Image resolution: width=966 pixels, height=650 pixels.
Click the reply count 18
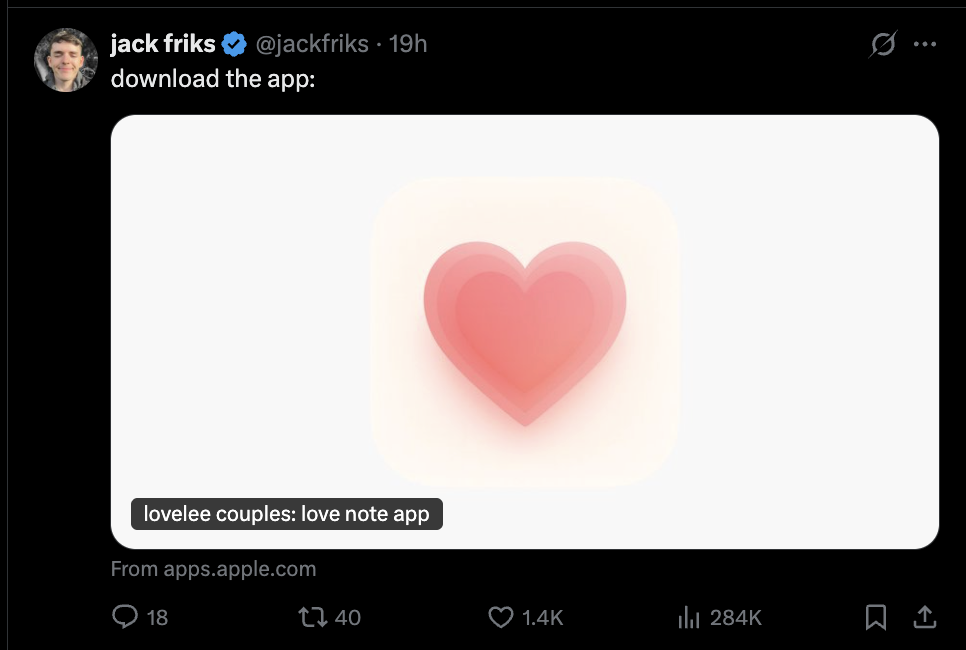pyautogui.click(x=158, y=617)
